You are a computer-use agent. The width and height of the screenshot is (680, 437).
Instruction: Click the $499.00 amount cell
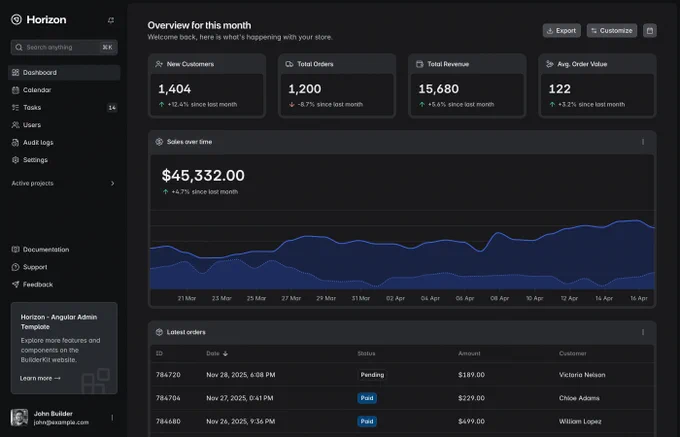pos(471,421)
